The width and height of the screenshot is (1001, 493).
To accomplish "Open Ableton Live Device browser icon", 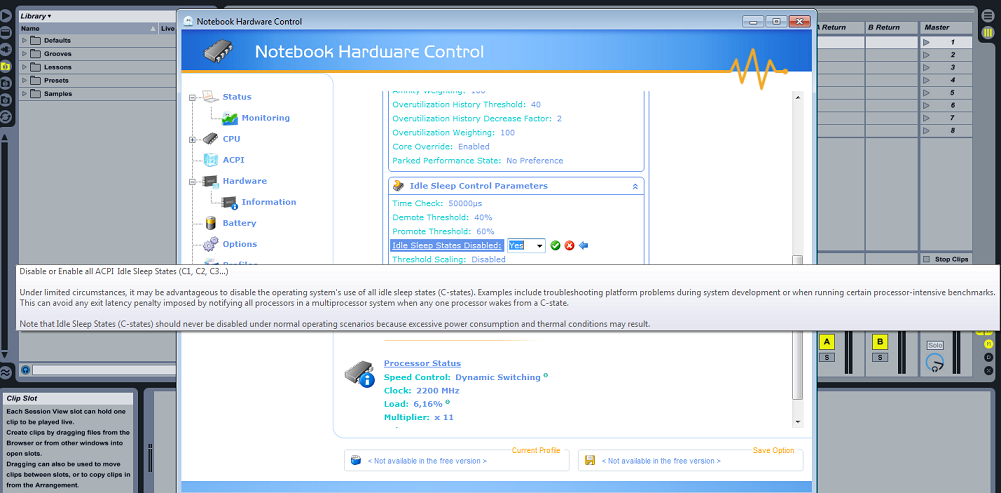I will (x=6, y=32).
